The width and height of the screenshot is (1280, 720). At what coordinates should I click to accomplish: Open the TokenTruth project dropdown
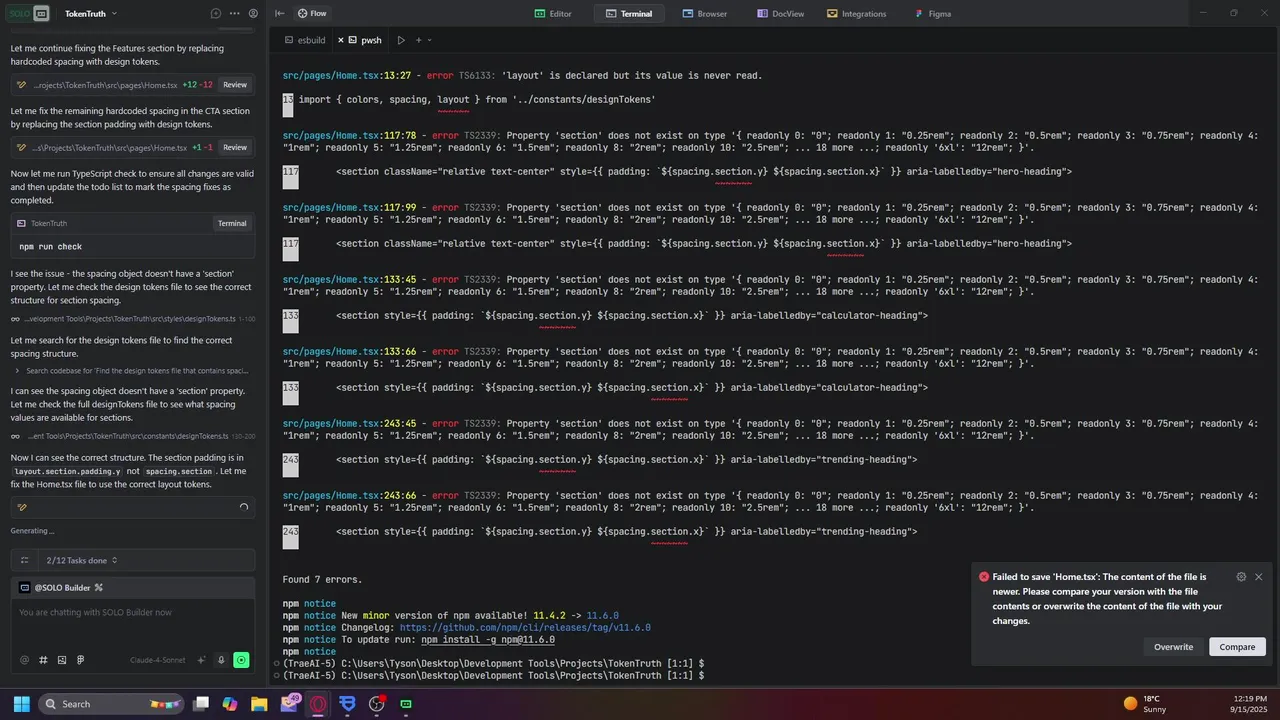point(91,13)
